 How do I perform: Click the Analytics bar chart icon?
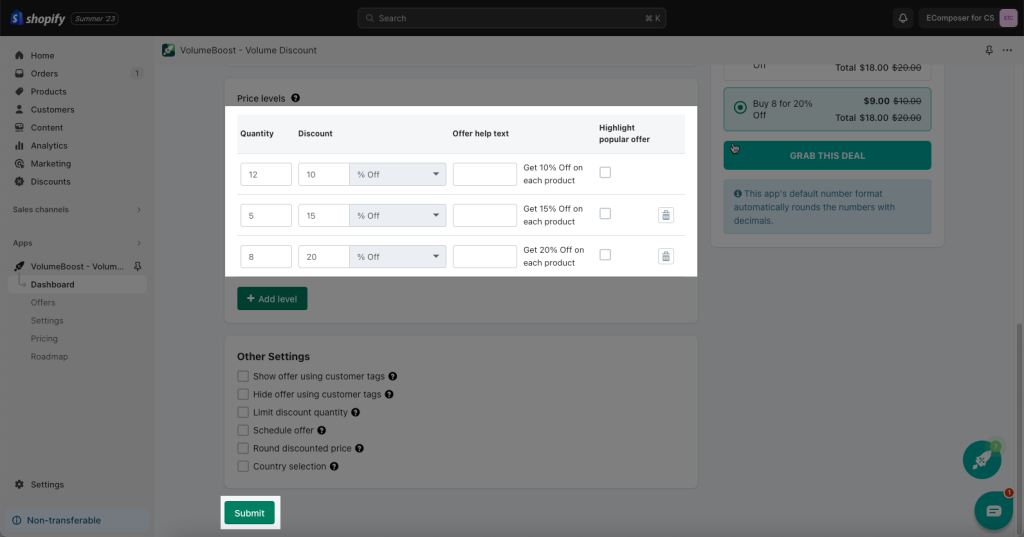point(19,146)
